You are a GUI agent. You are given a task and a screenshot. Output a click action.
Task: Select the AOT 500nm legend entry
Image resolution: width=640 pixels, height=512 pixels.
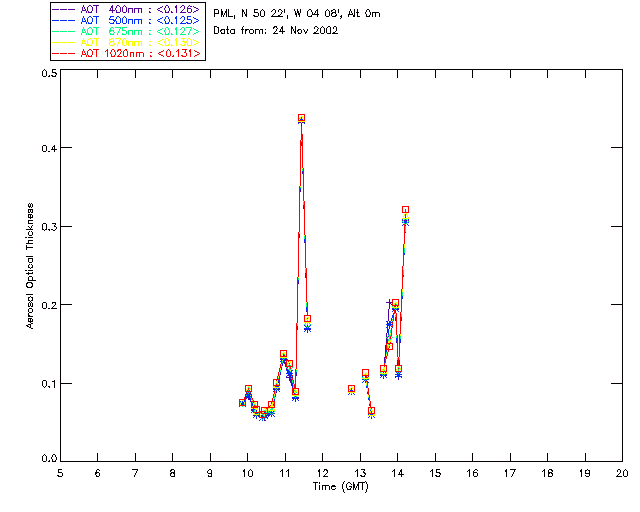point(127,21)
